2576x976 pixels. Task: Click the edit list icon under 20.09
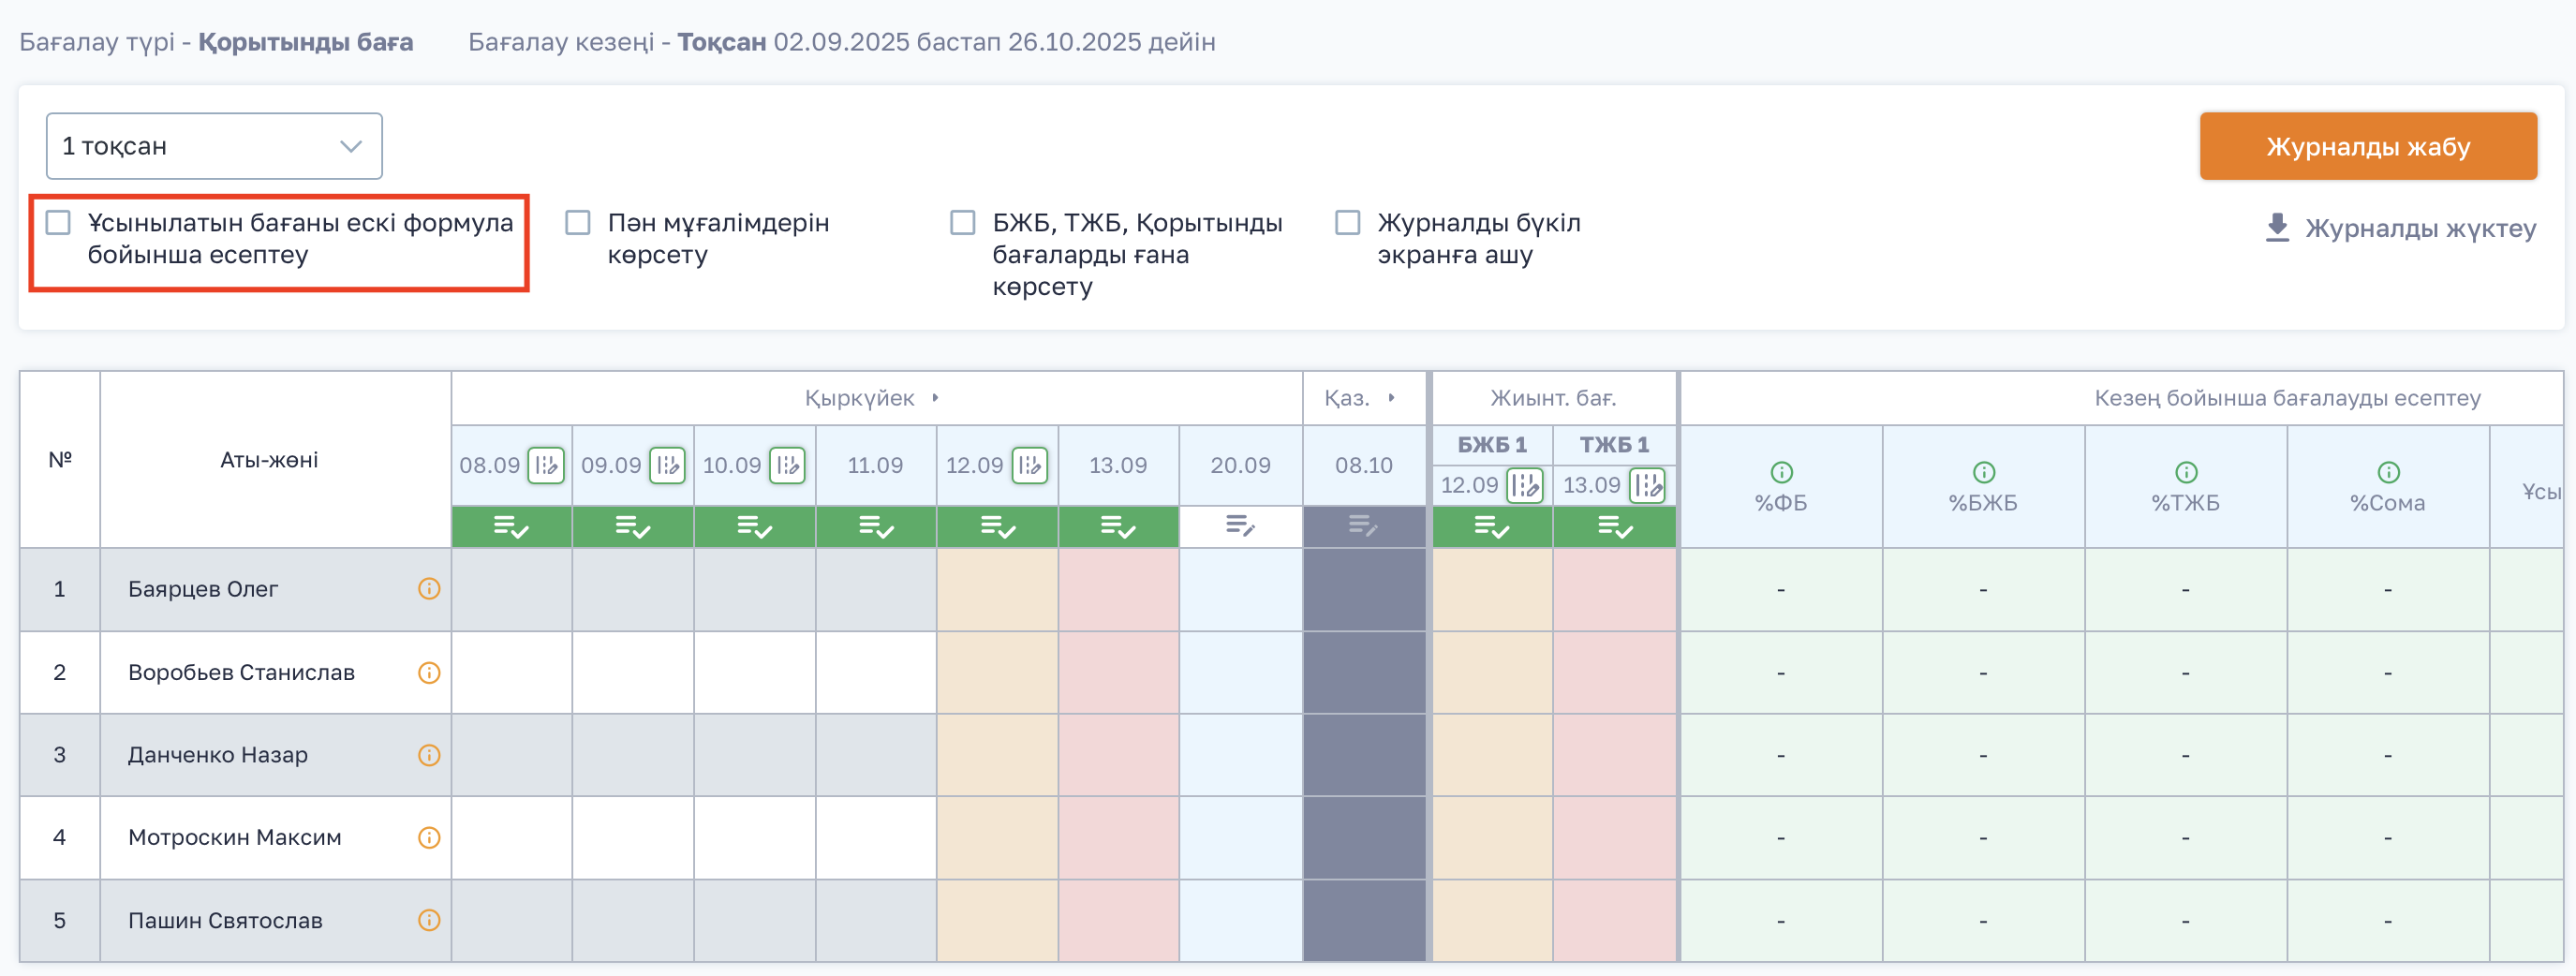[1240, 526]
